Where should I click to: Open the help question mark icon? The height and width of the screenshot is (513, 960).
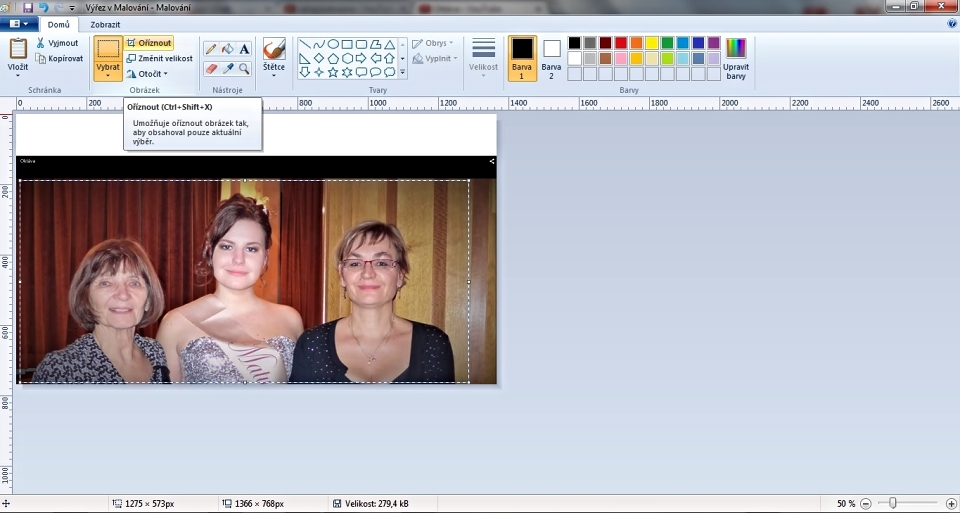tap(951, 23)
